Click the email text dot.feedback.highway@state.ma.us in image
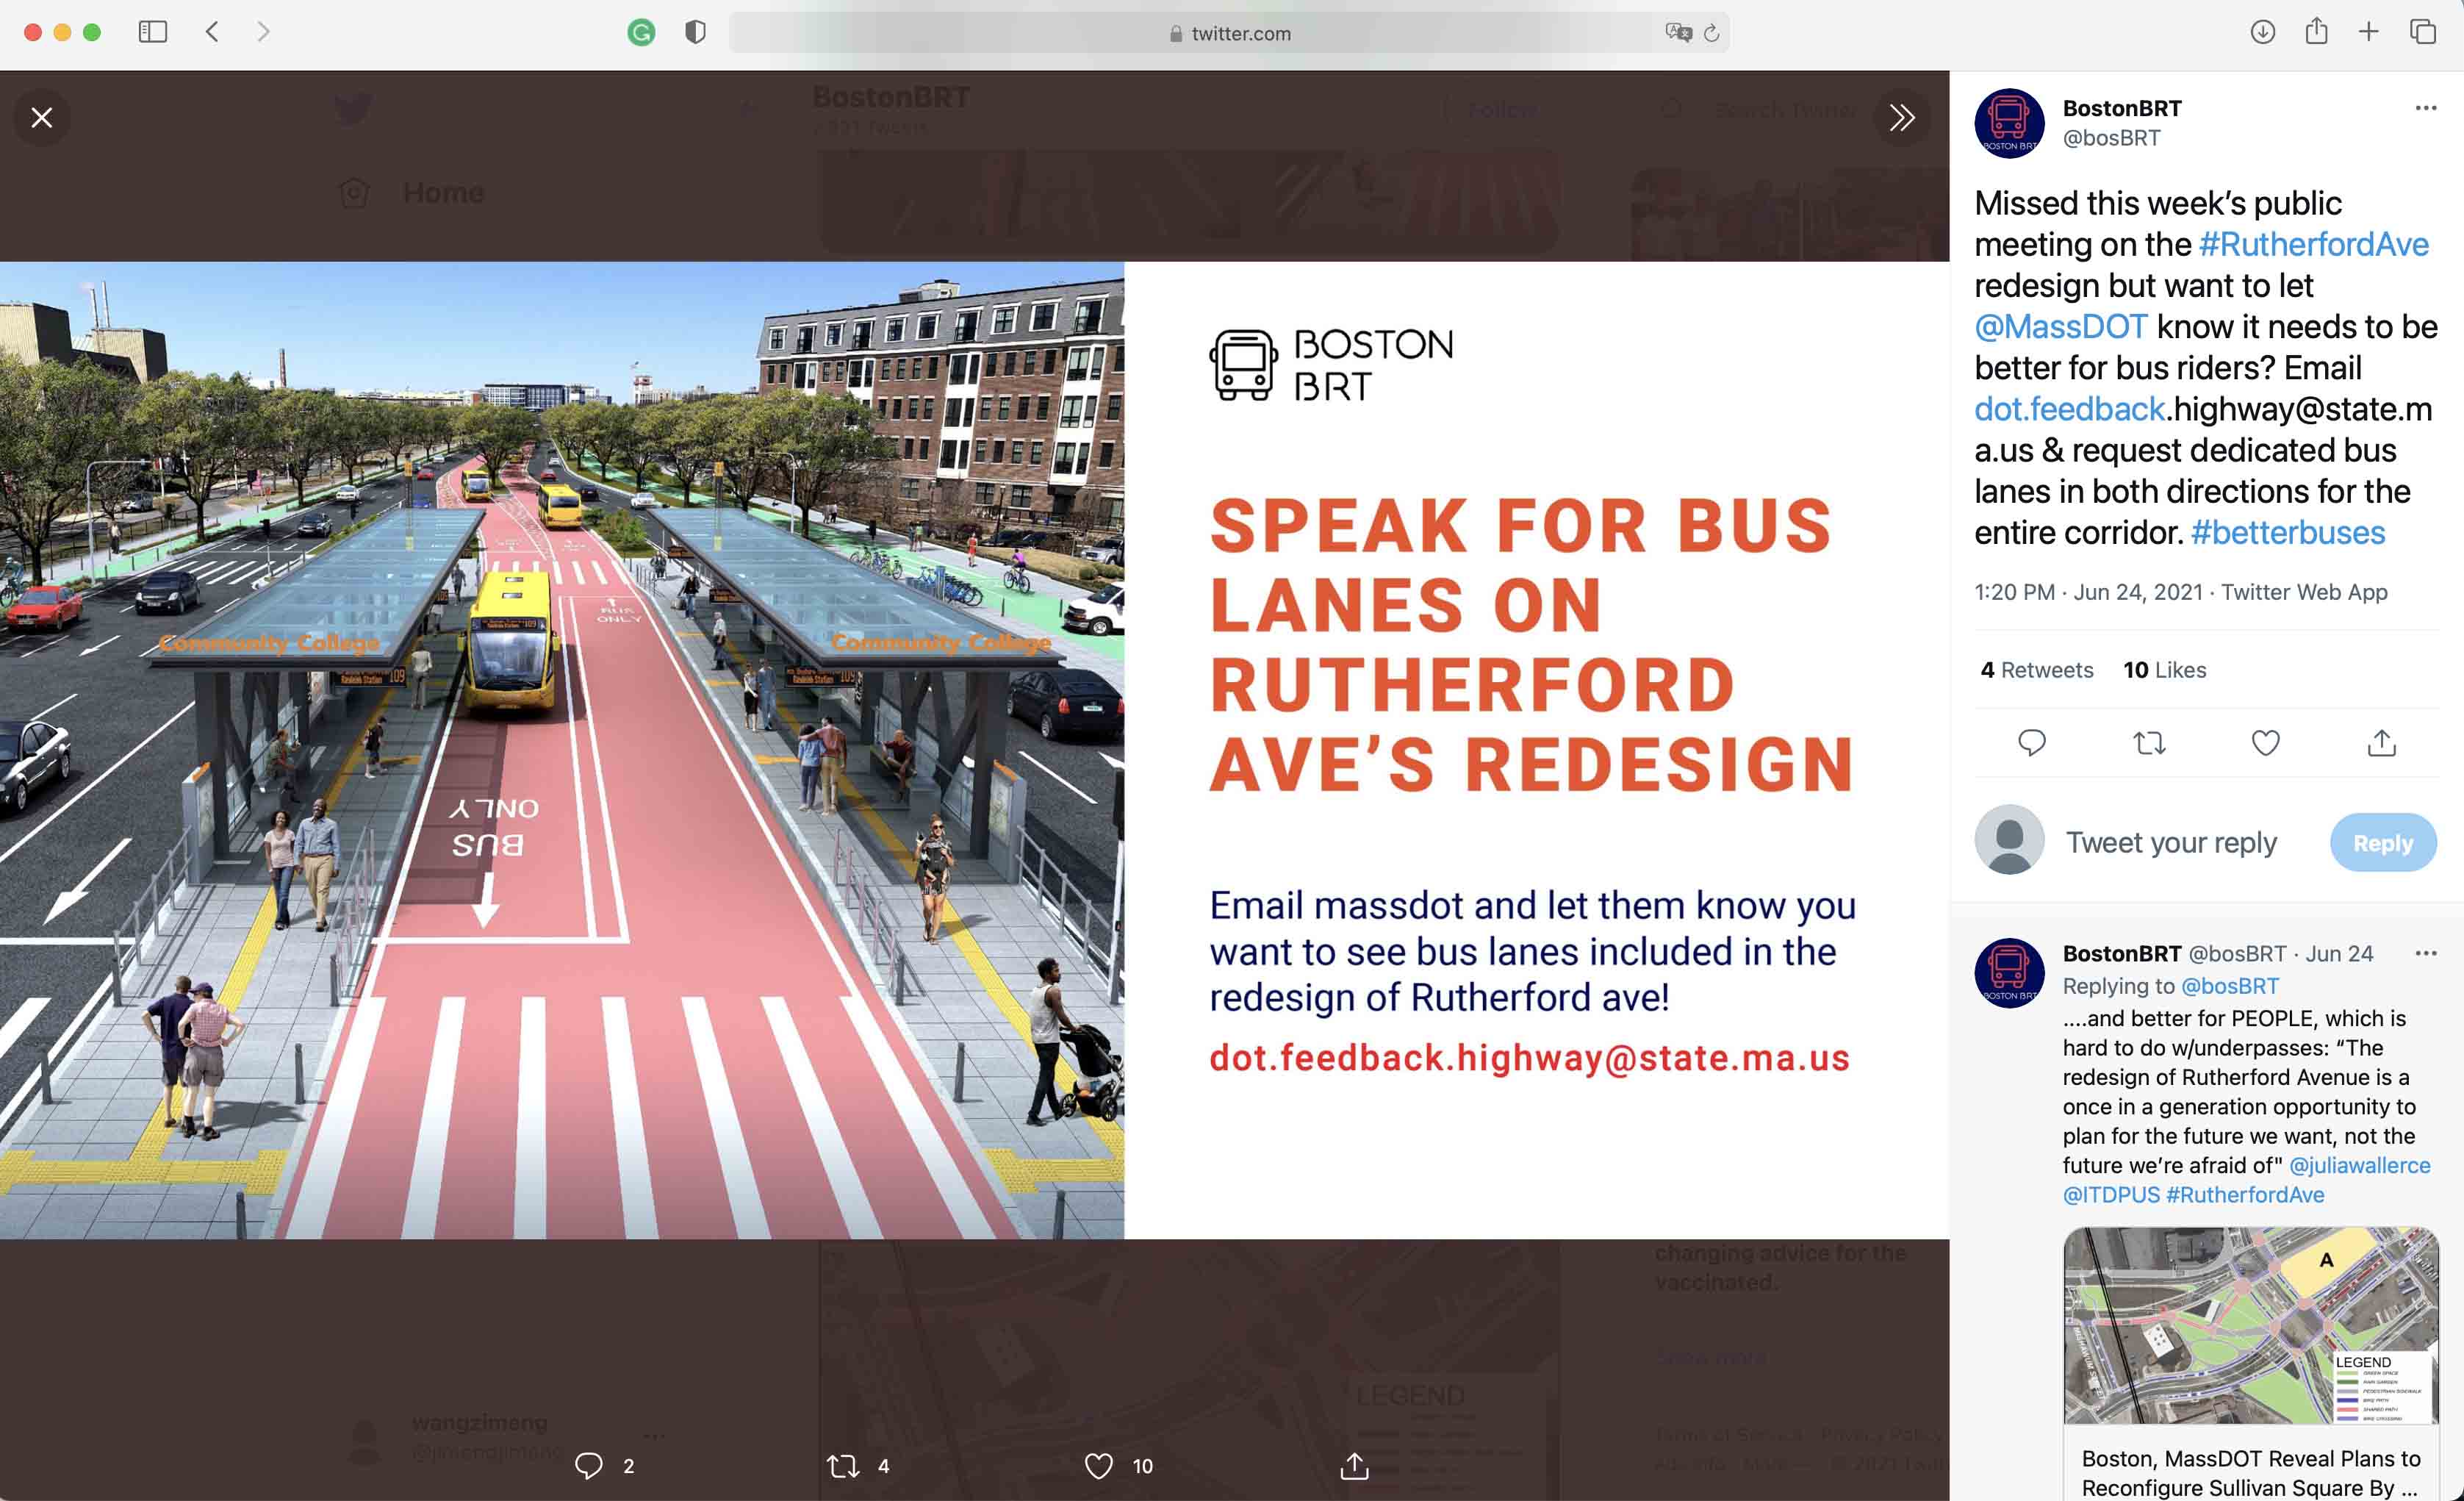Viewport: 2464px width, 1501px height. pyautogui.click(x=1529, y=1058)
